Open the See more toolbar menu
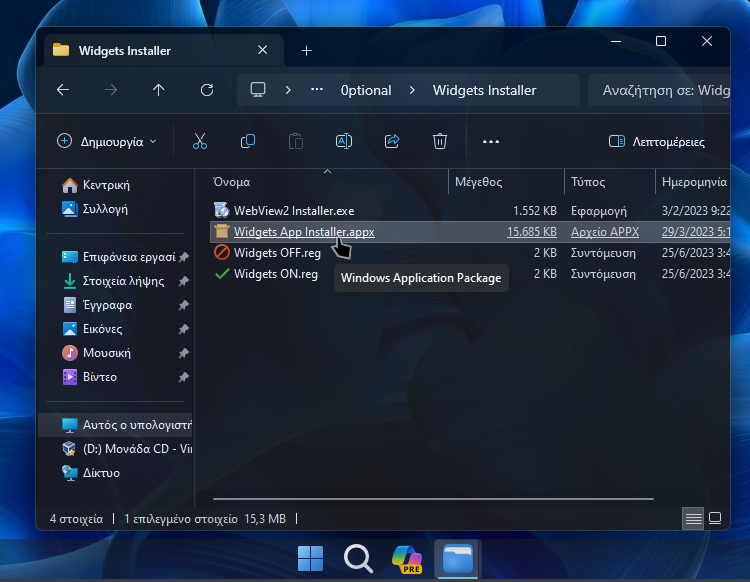 click(491, 142)
